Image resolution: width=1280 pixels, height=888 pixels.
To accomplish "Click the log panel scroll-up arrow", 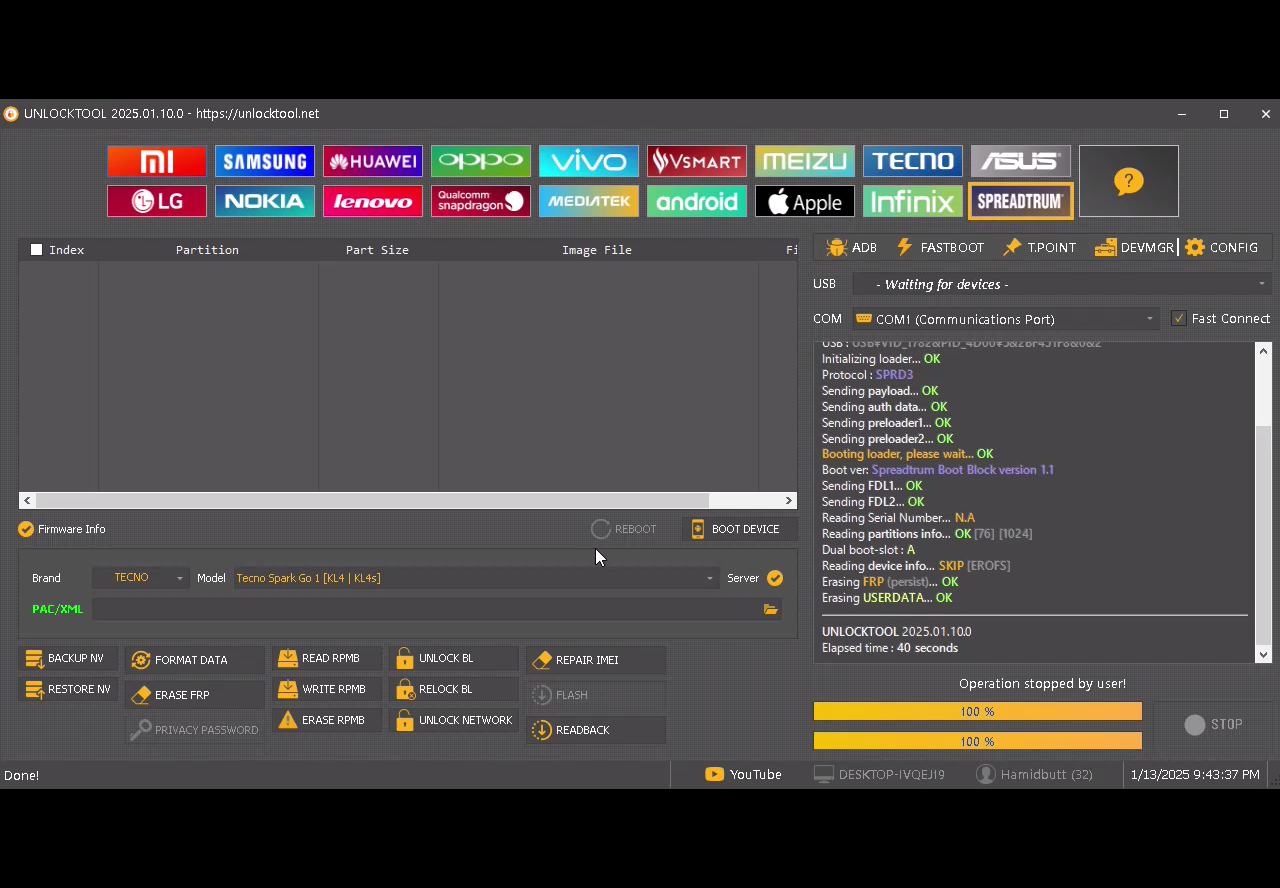I will (1264, 351).
